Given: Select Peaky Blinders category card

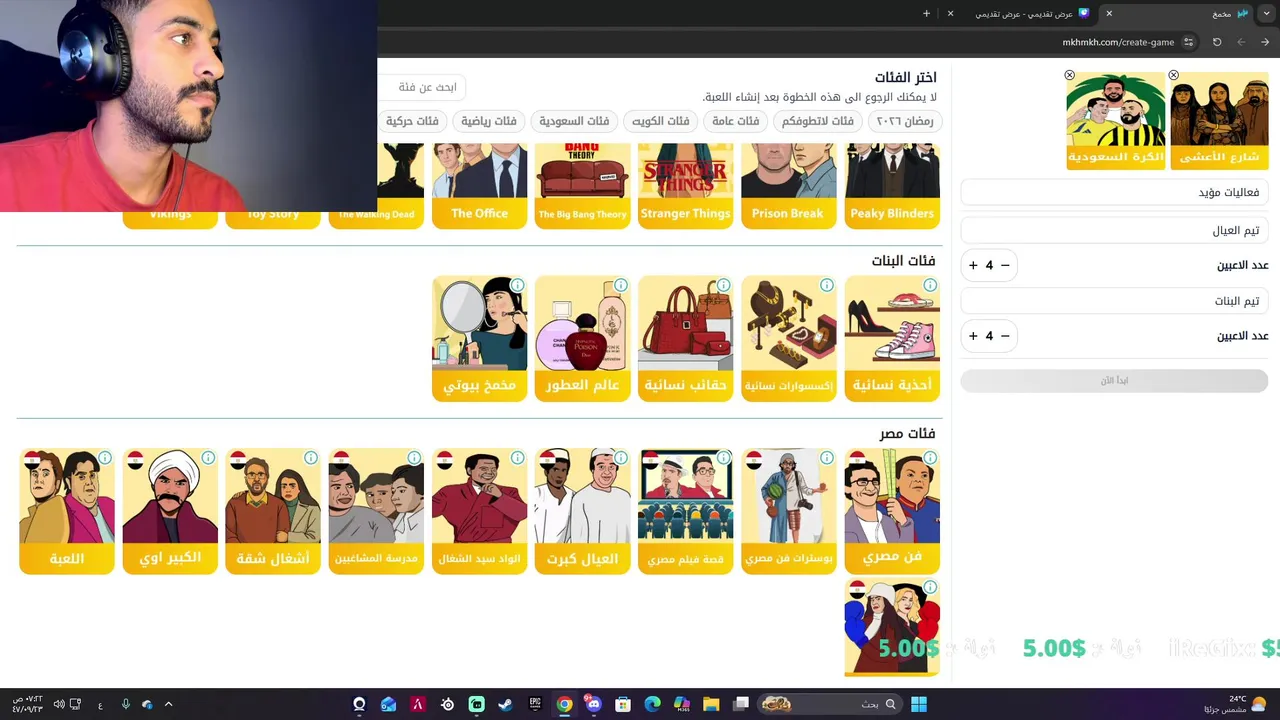Looking at the screenshot, I should 892,186.
